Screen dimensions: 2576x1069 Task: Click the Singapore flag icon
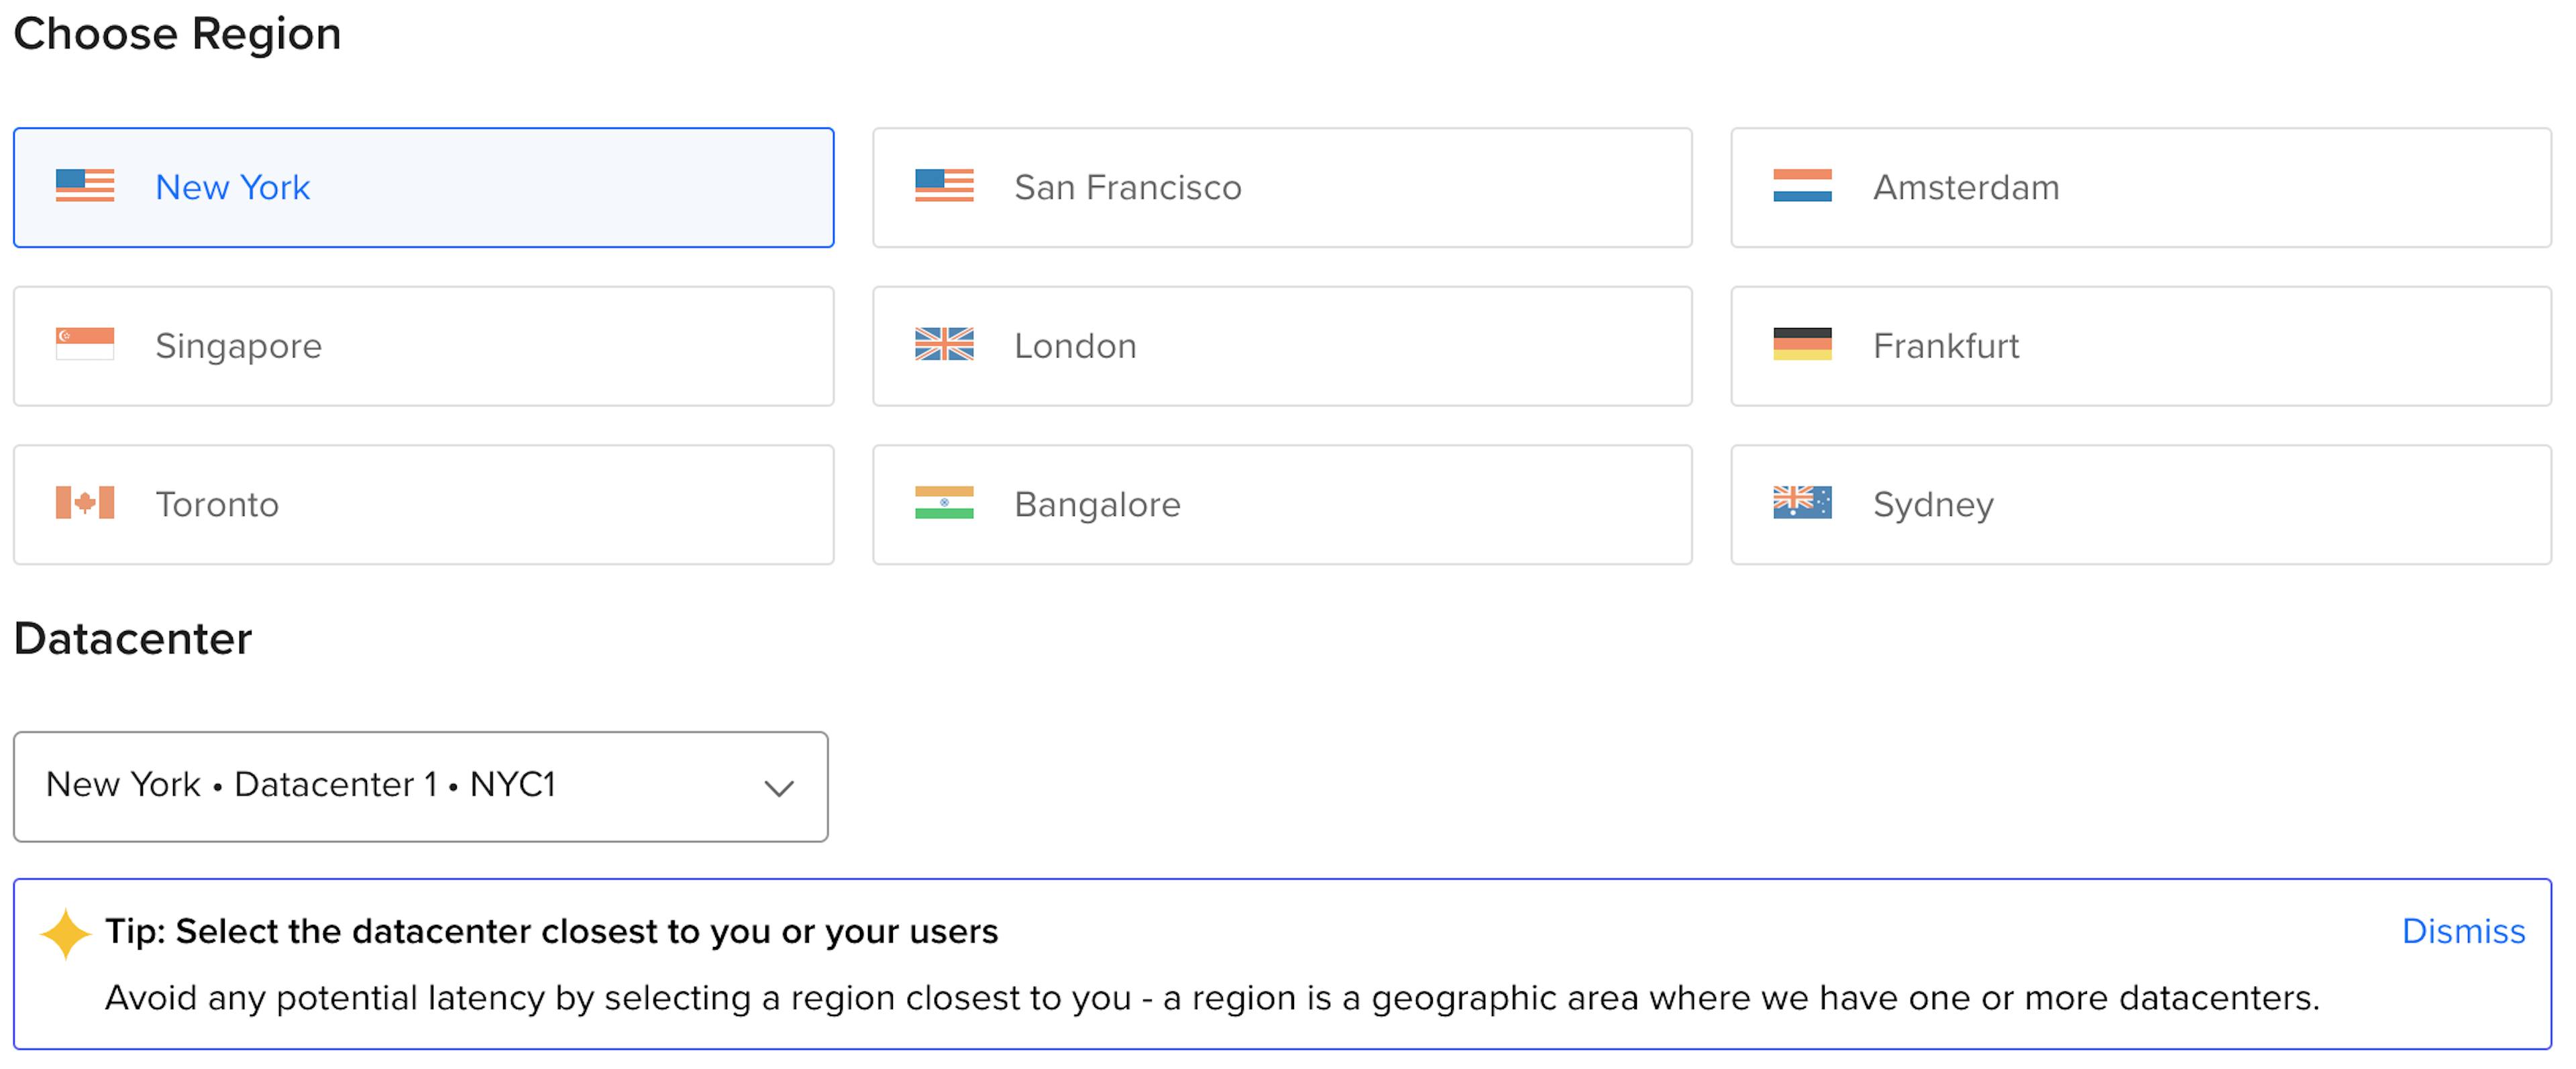(x=85, y=344)
